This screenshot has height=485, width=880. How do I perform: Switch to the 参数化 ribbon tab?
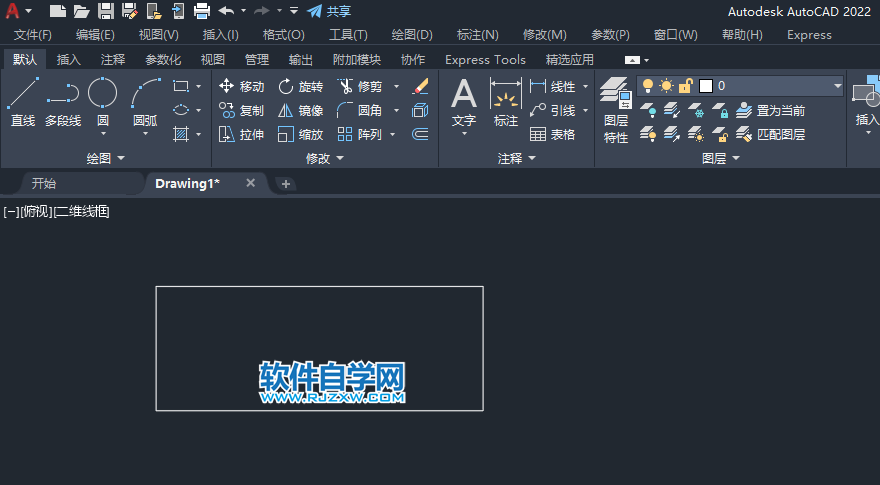point(163,60)
